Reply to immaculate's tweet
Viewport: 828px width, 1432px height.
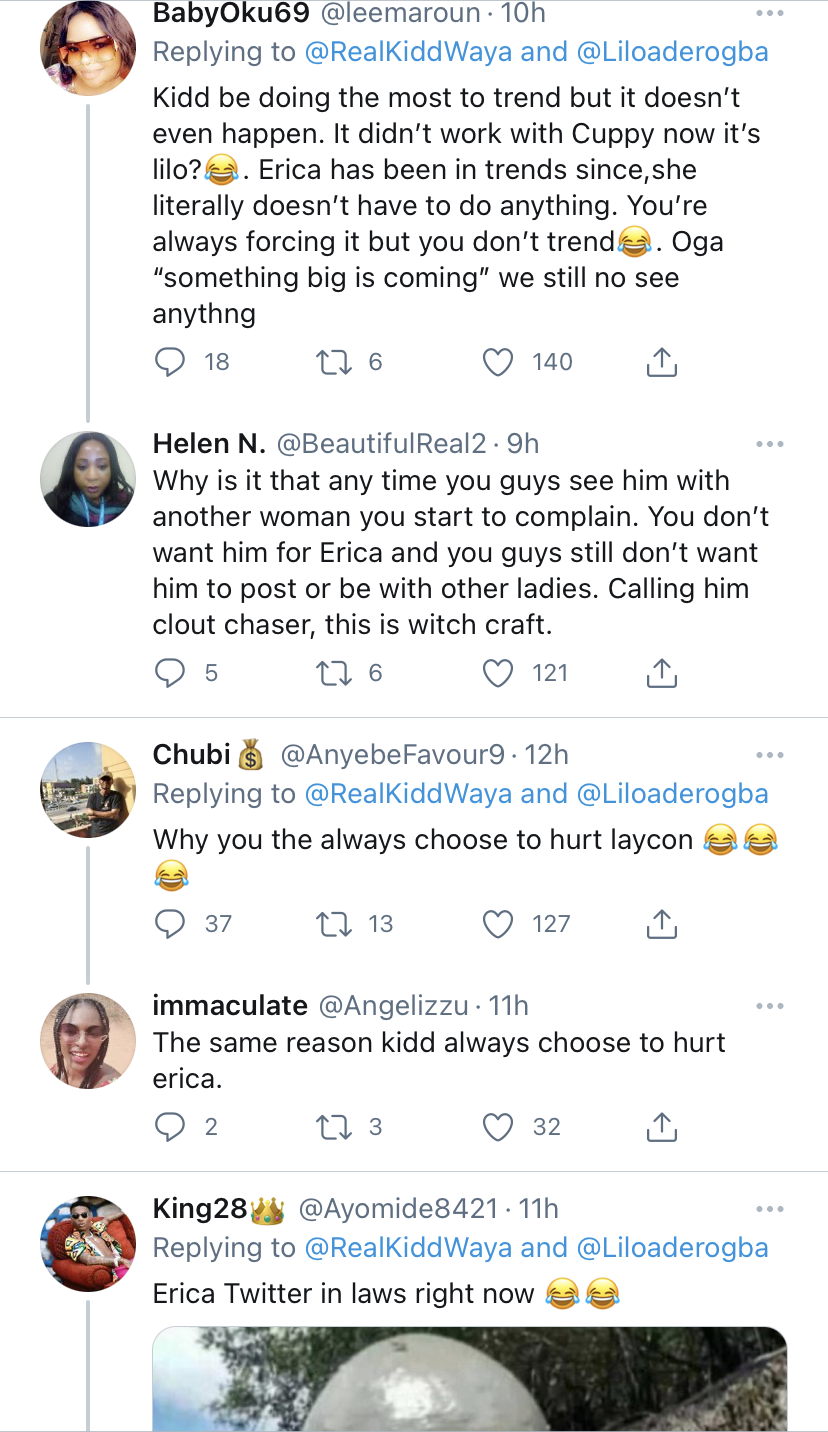tap(170, 1128)
